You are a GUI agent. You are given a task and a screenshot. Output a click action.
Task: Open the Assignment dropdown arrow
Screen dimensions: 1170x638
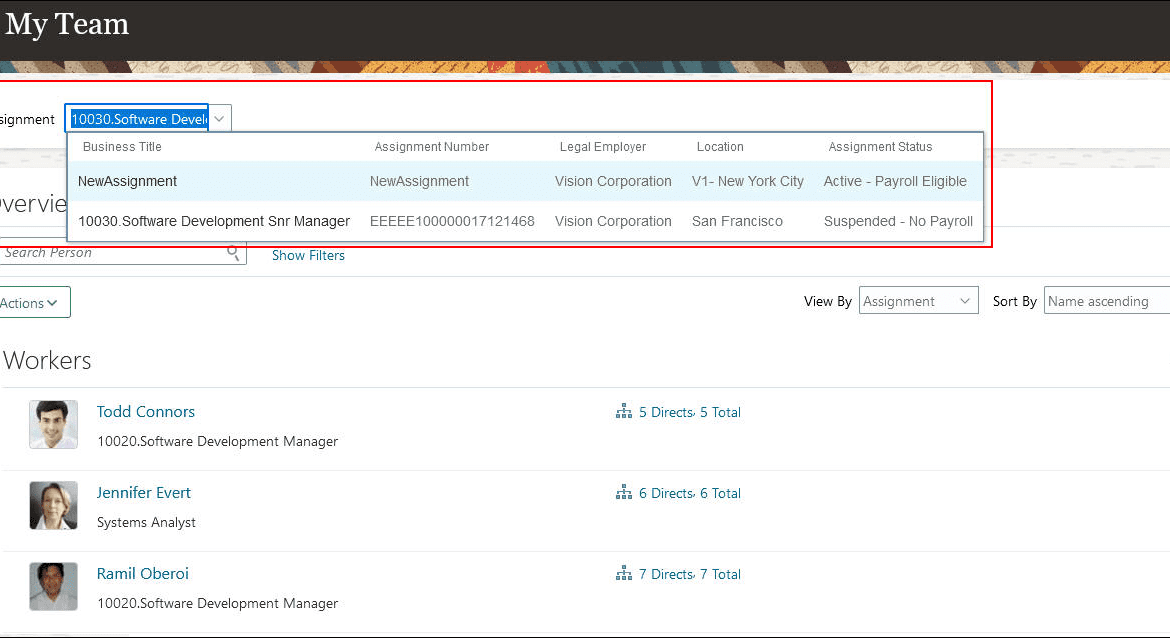(x=219, y=117)
